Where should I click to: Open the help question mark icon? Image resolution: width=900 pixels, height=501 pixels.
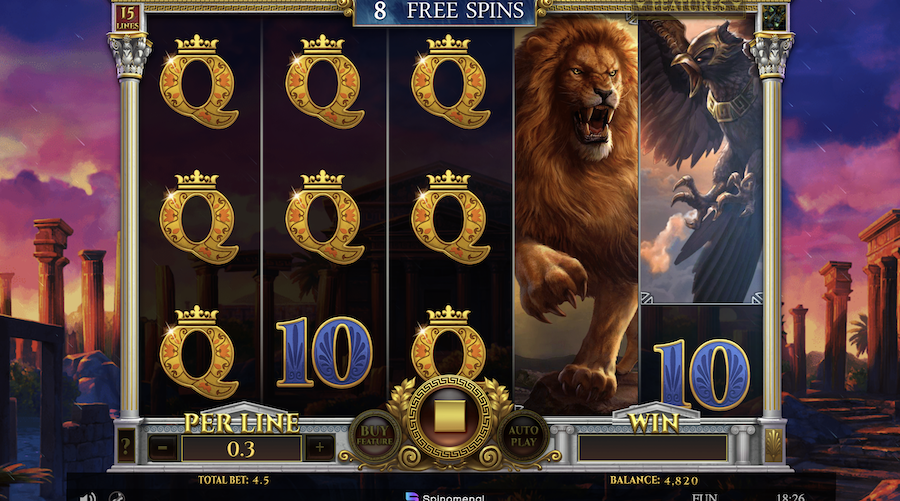pos(126,445)
